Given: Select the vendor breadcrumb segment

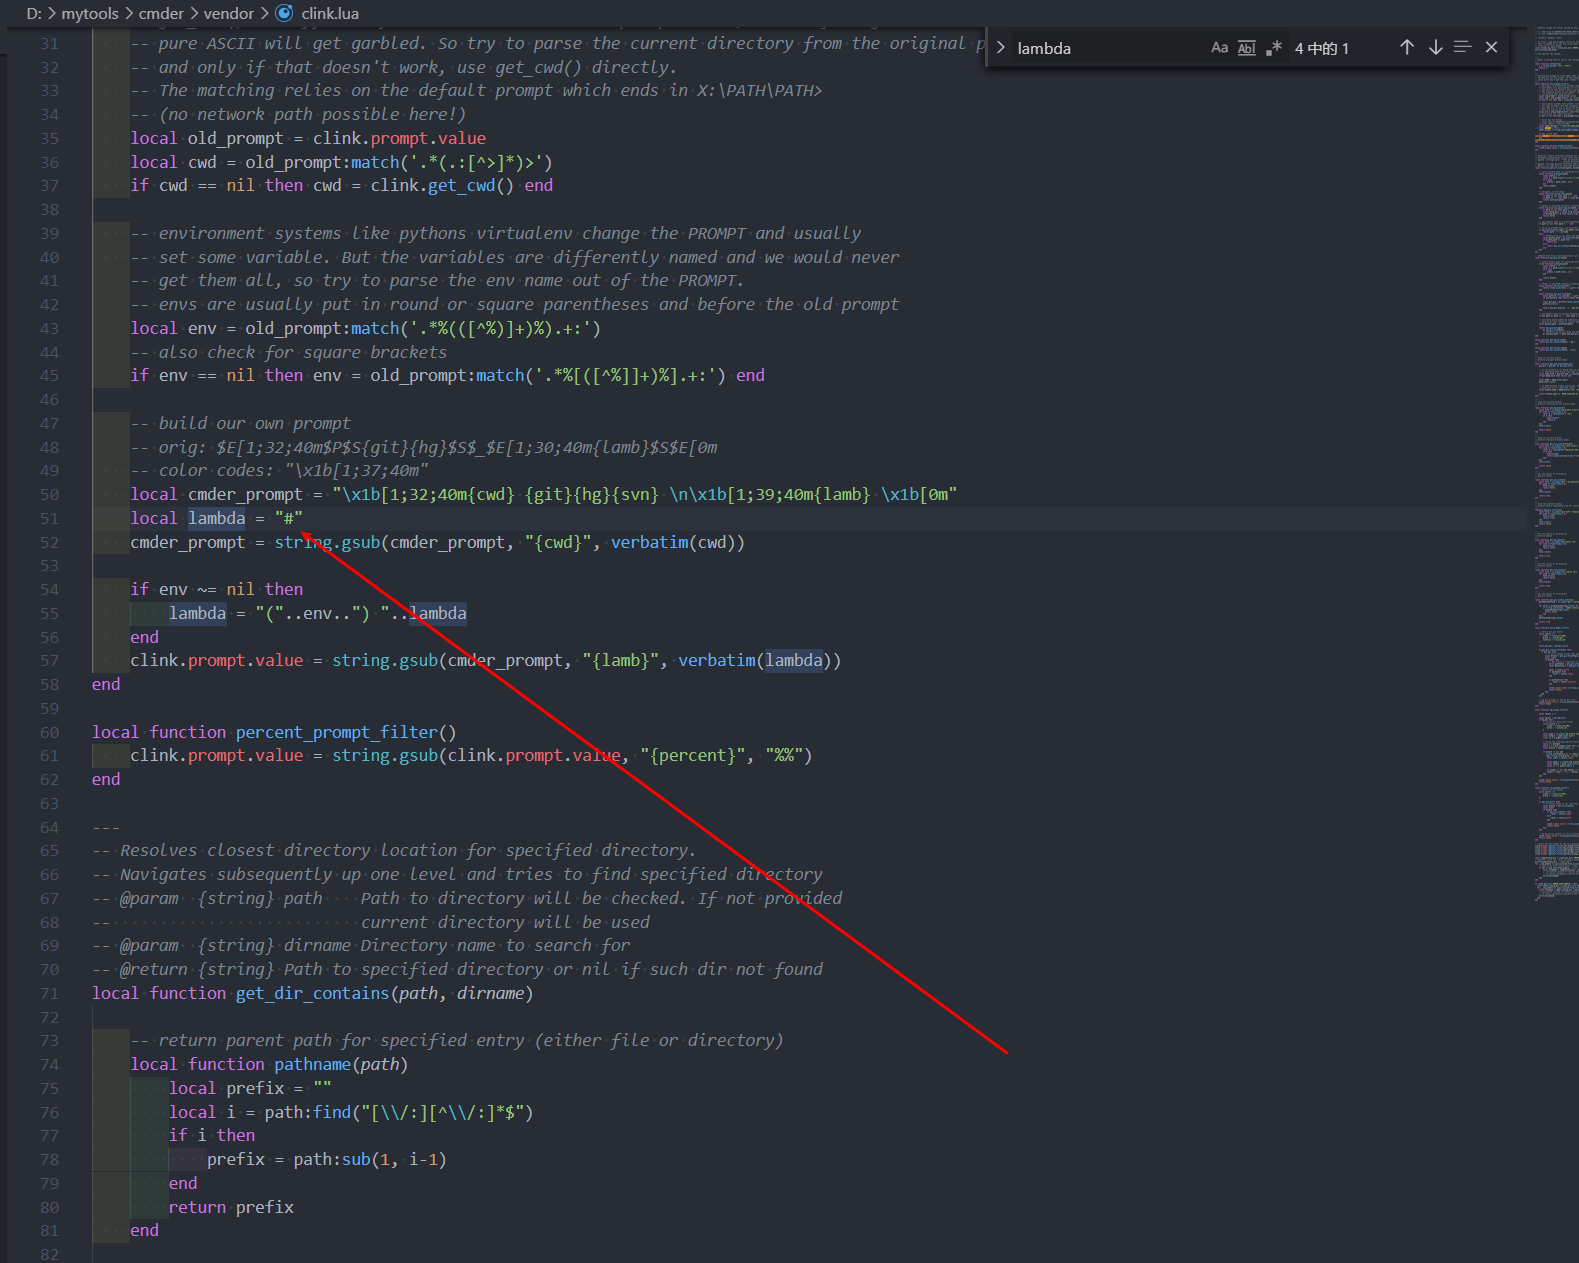Looking at the screenshot, I should point(229,13).
